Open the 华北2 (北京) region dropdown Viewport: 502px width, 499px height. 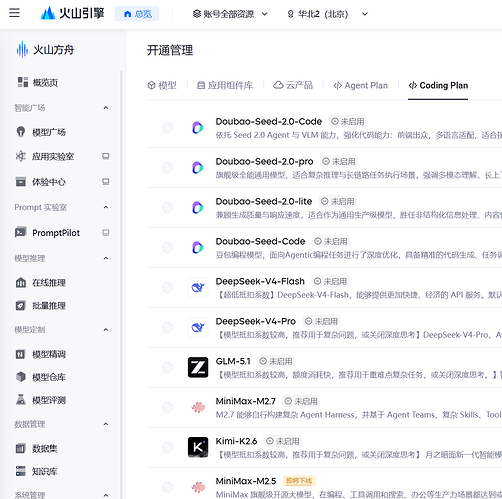327,14
